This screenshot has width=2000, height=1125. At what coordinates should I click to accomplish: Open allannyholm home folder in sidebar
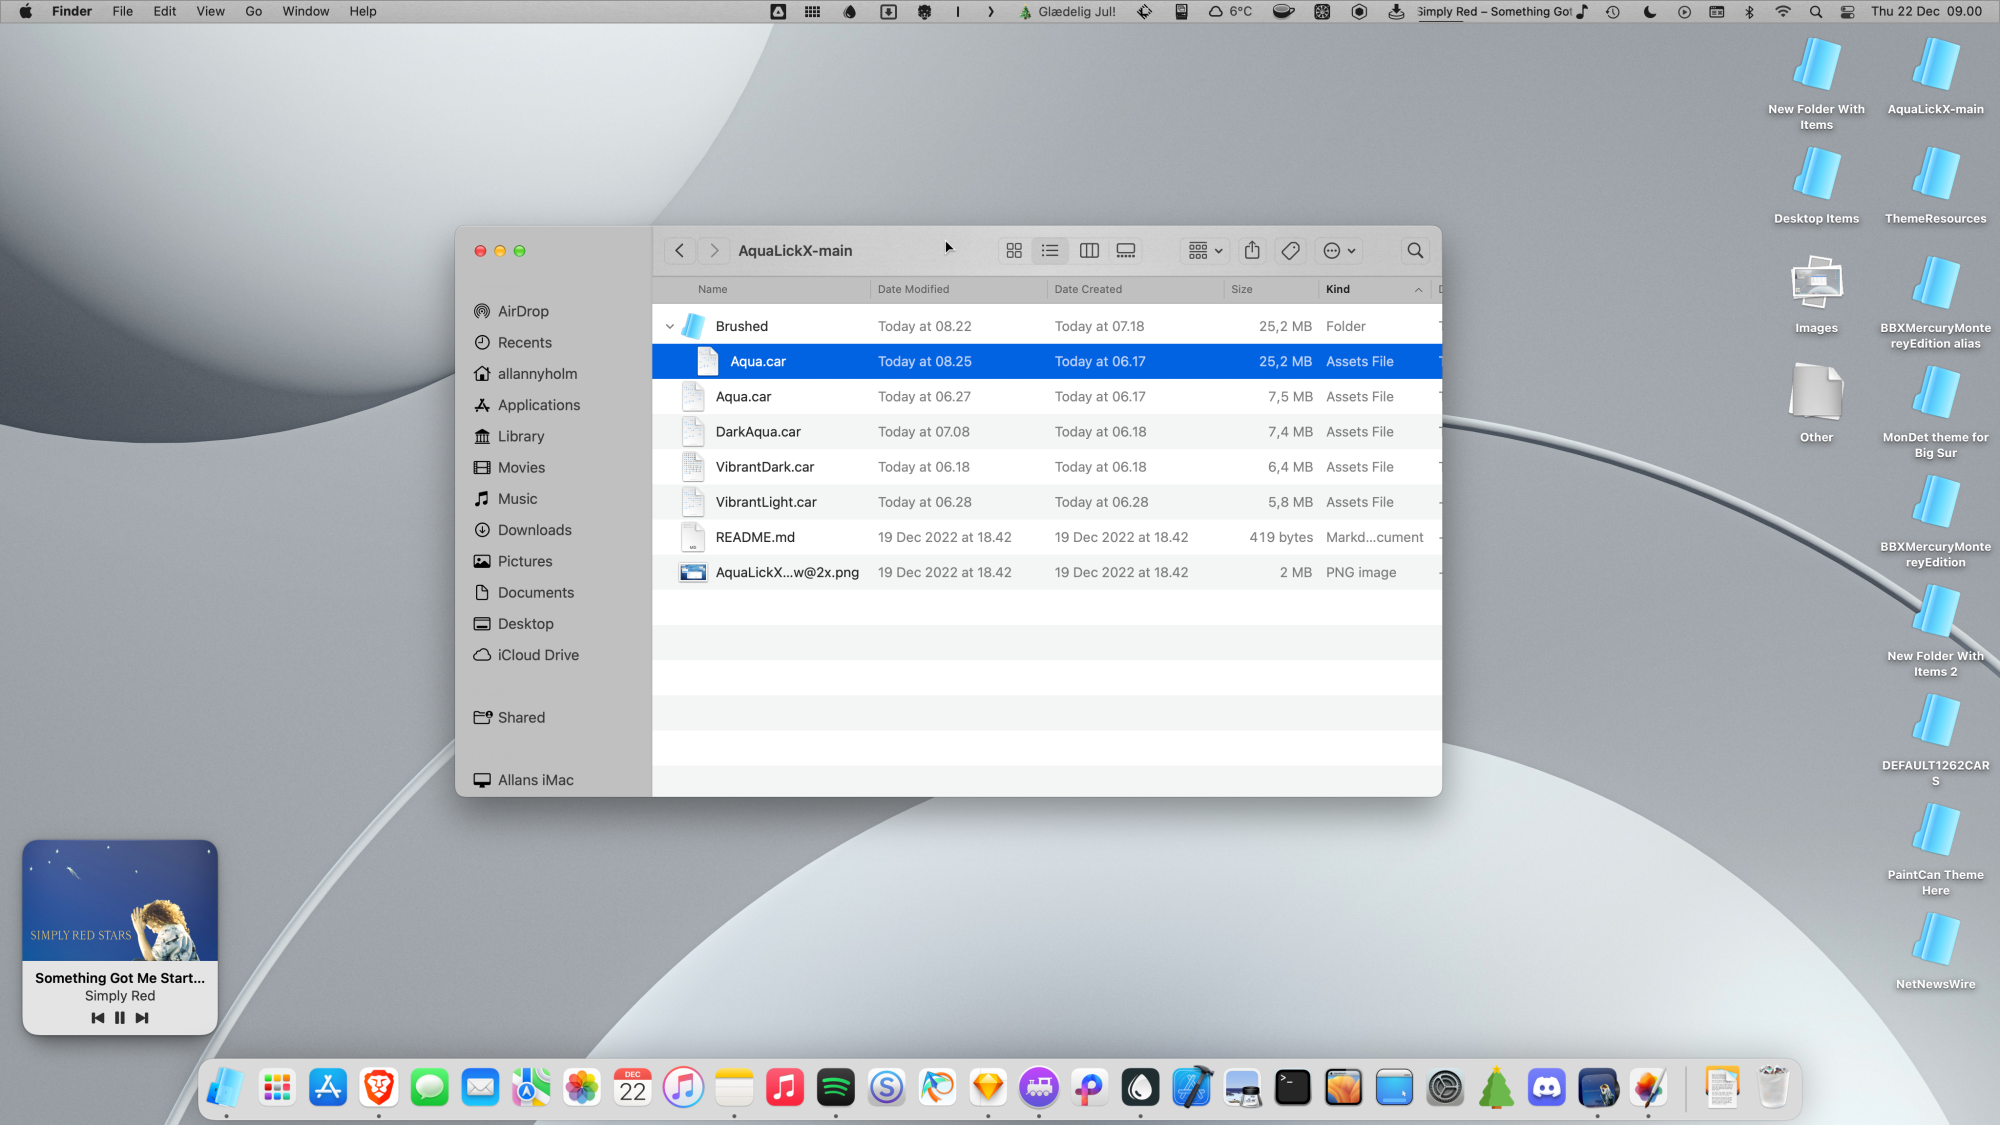coord(525,374)
